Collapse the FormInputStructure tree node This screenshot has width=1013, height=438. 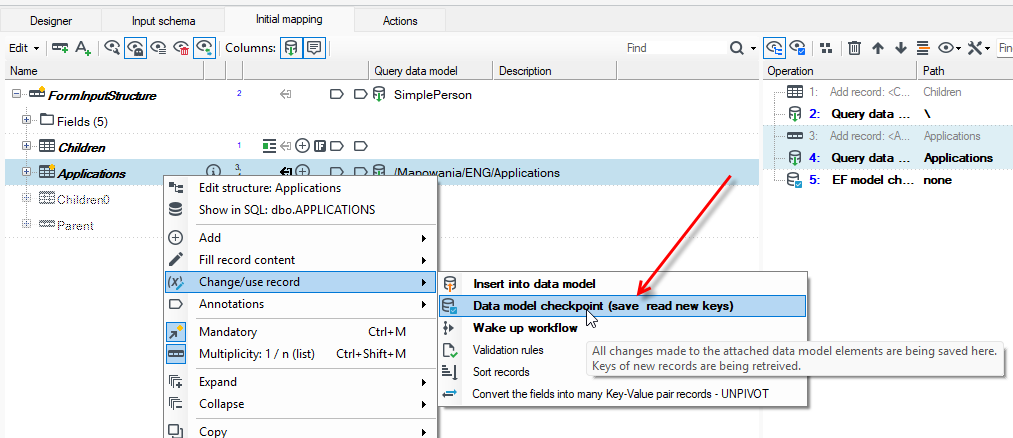point(16,94)
